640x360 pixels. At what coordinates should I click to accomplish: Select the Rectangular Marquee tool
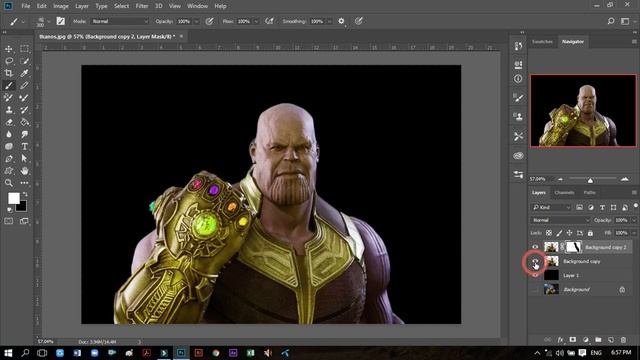24,49
